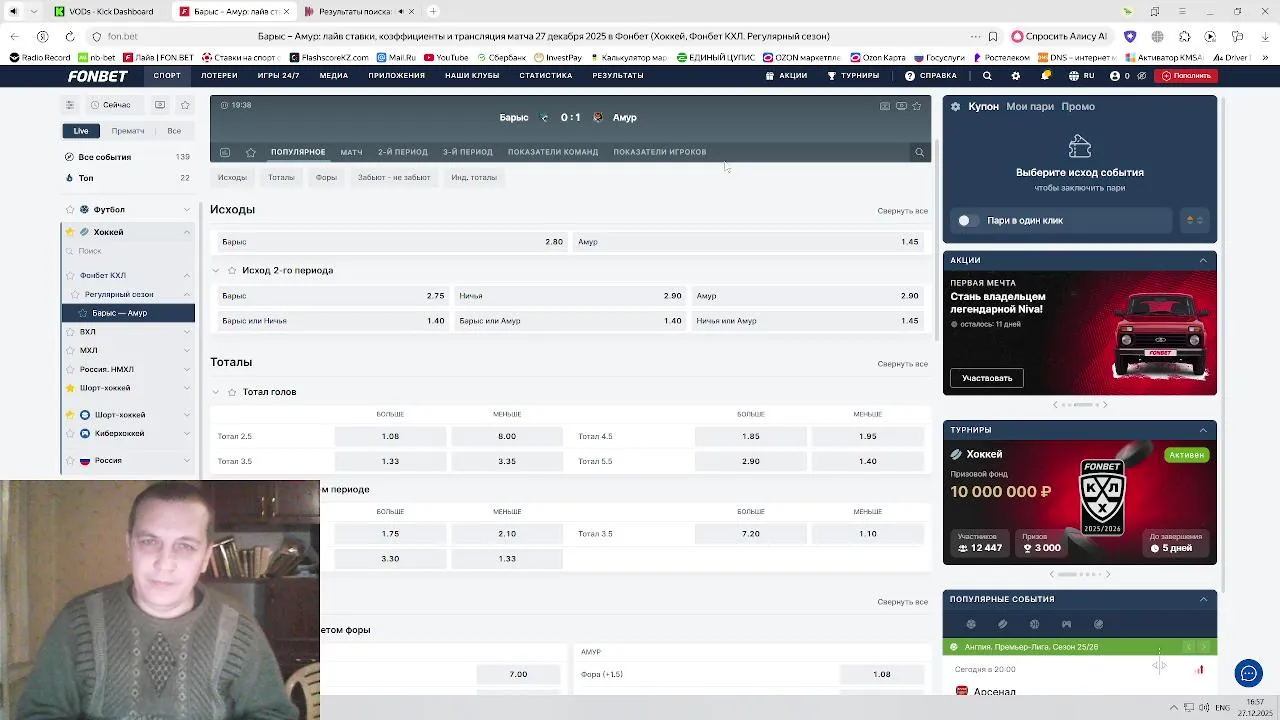The width and height of the screenshot is (1280, 720).
Task: Open ПОКАЗАТЕЛИ КОМАНД tab
Action: [x=552, y=152]
